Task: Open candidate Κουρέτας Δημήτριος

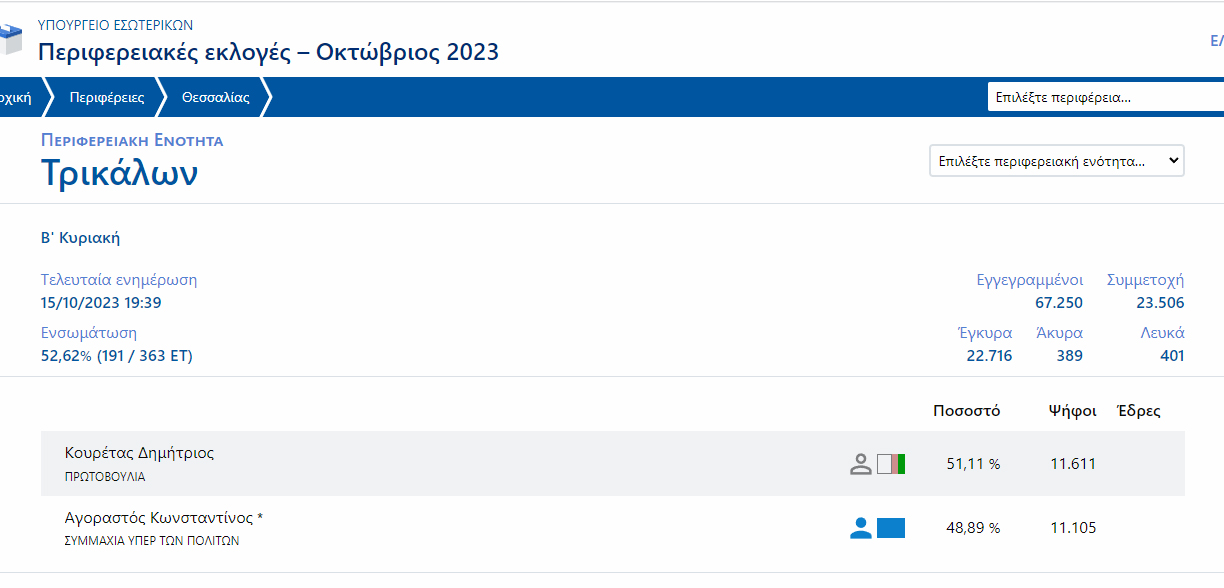Action: pyautogui.click(x=139, y=453)
